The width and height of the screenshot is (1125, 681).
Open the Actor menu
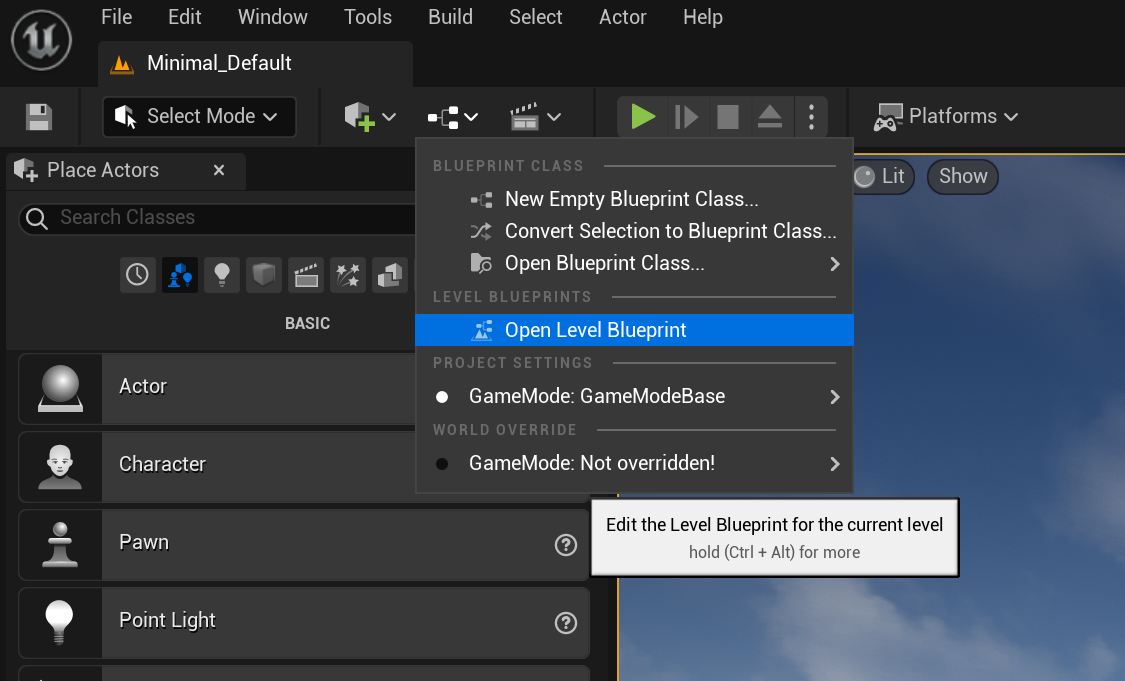[x=623, y=17]
